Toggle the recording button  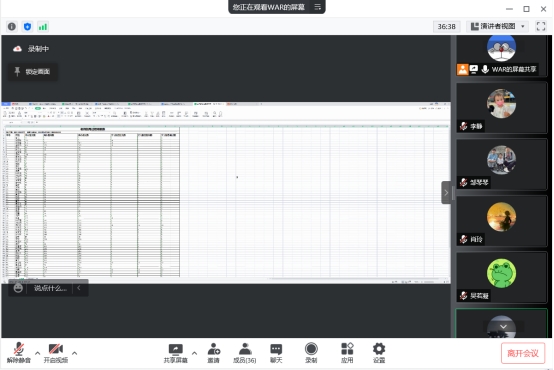(x=311, y=353)
